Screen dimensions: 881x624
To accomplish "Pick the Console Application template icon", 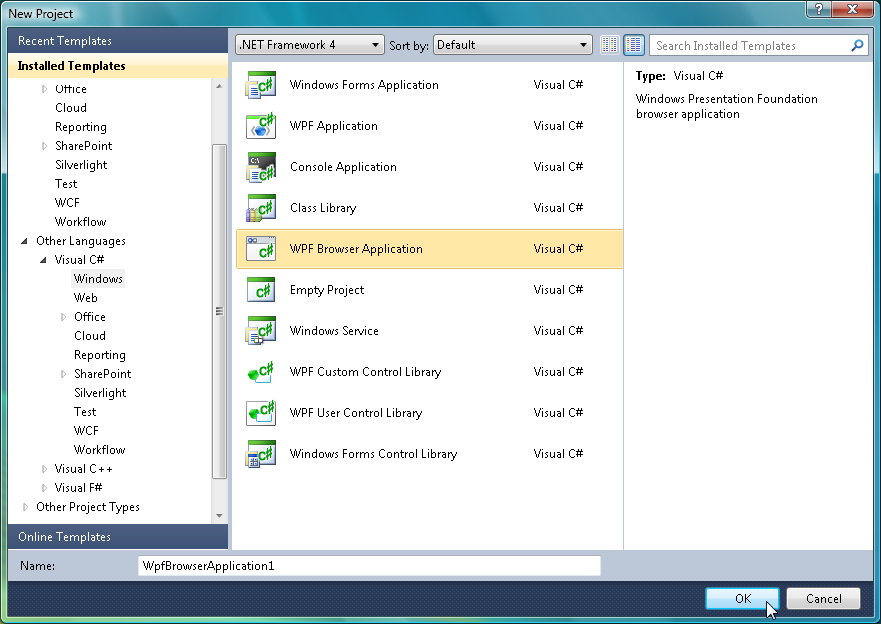I will click(261, 167).
